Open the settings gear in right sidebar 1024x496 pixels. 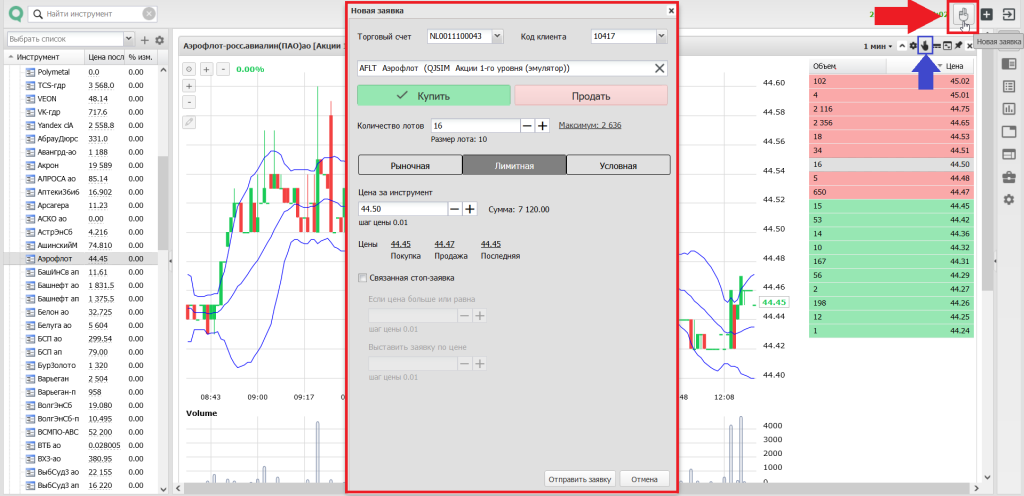click(x=1008, y=200)
